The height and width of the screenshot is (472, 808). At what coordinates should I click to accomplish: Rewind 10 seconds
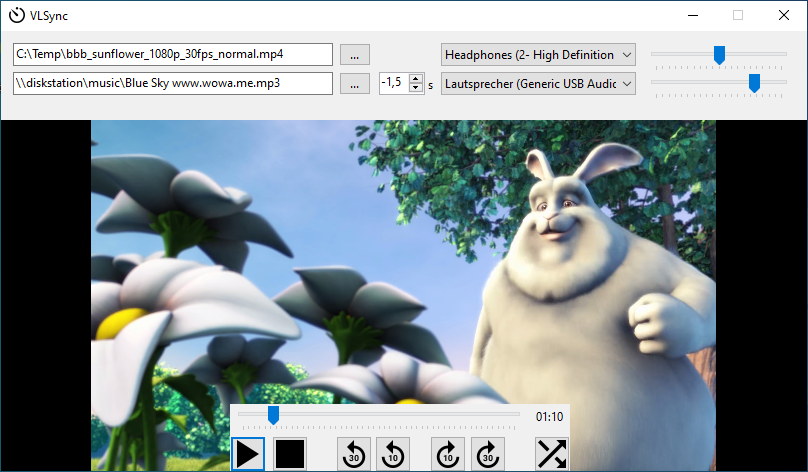pos(393,454)
